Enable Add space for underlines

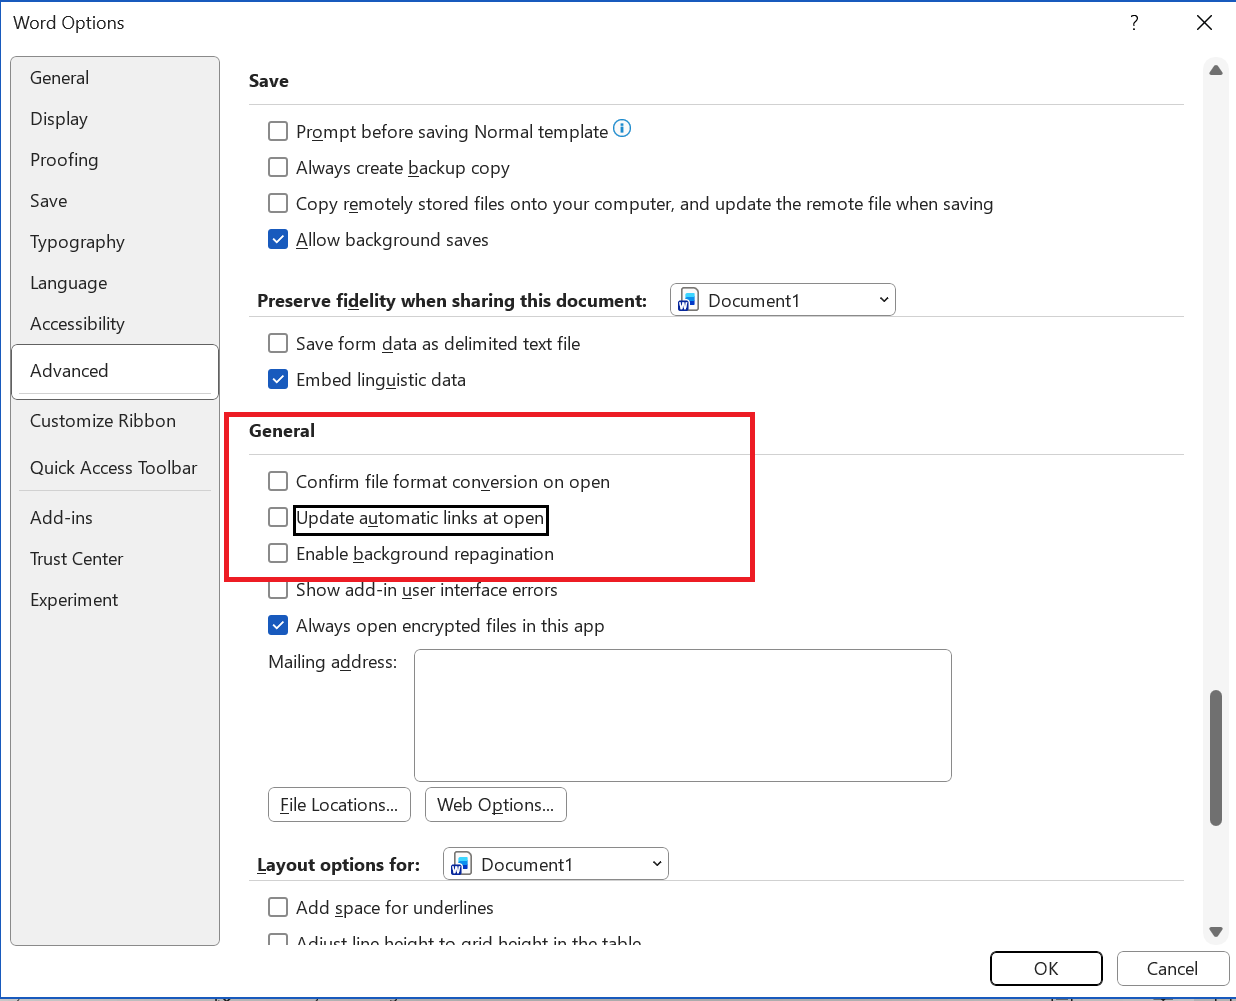[x=278, y=907]
